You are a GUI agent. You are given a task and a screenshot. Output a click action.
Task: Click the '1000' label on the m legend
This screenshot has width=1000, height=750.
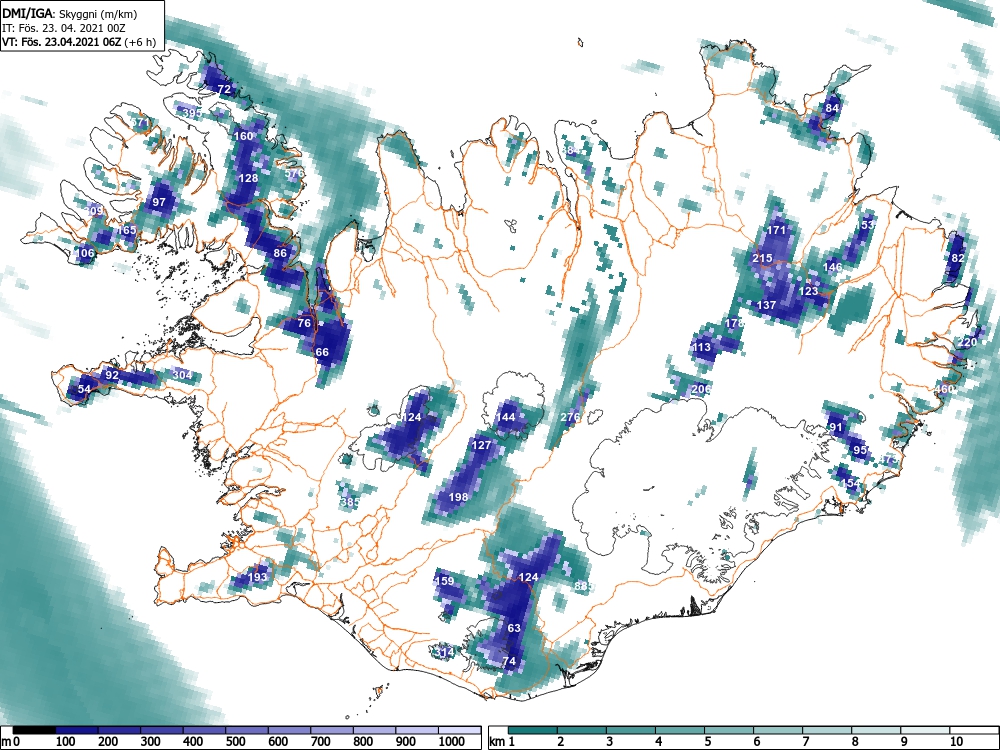[452, 742]
